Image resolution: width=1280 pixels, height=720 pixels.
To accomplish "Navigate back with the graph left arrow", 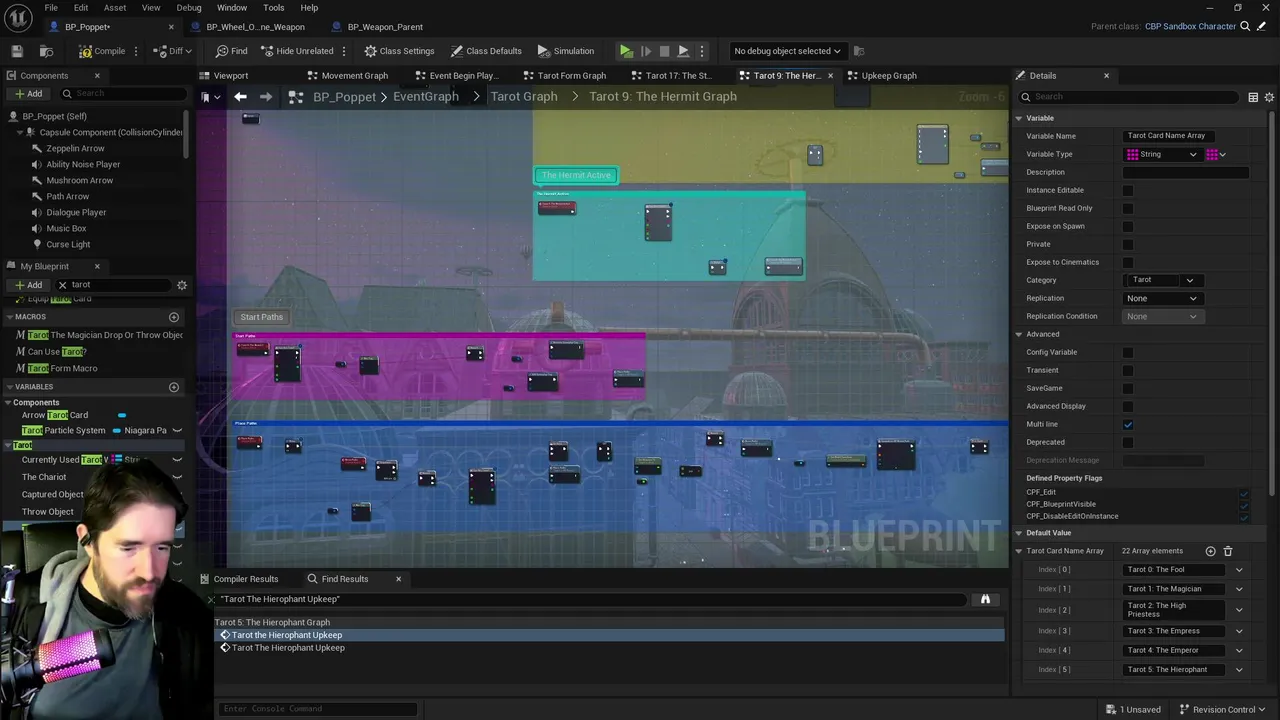I will (x=240, y=97).
